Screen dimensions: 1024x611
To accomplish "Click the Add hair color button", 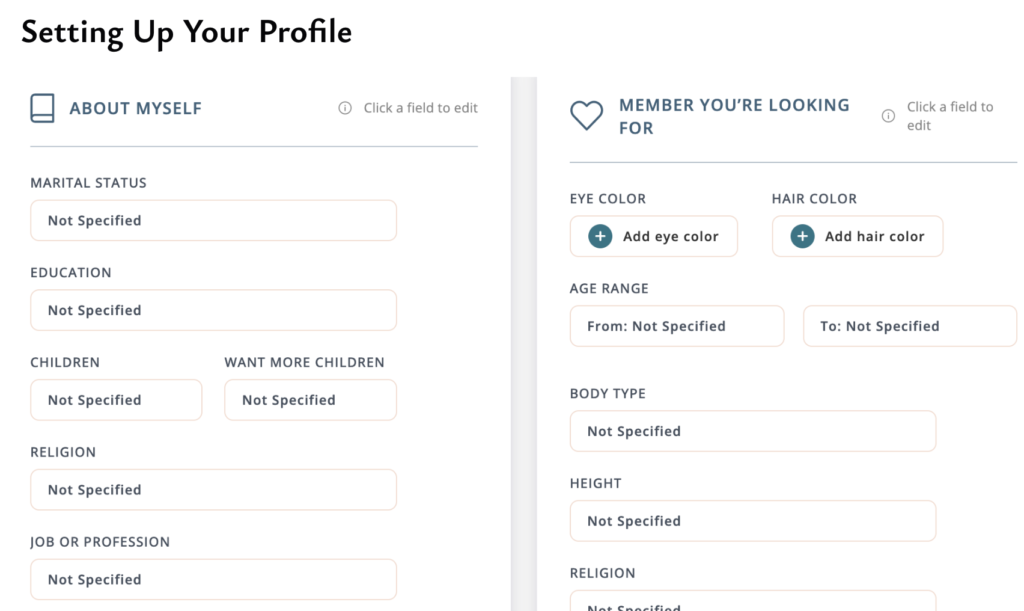I will coord(857,236).
